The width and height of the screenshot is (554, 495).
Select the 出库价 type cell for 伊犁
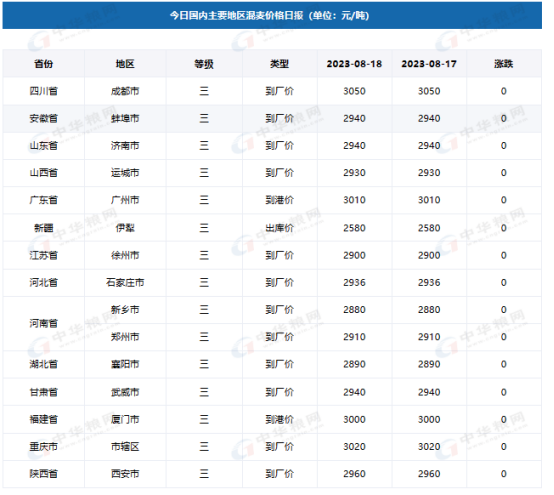pos(279,228)
